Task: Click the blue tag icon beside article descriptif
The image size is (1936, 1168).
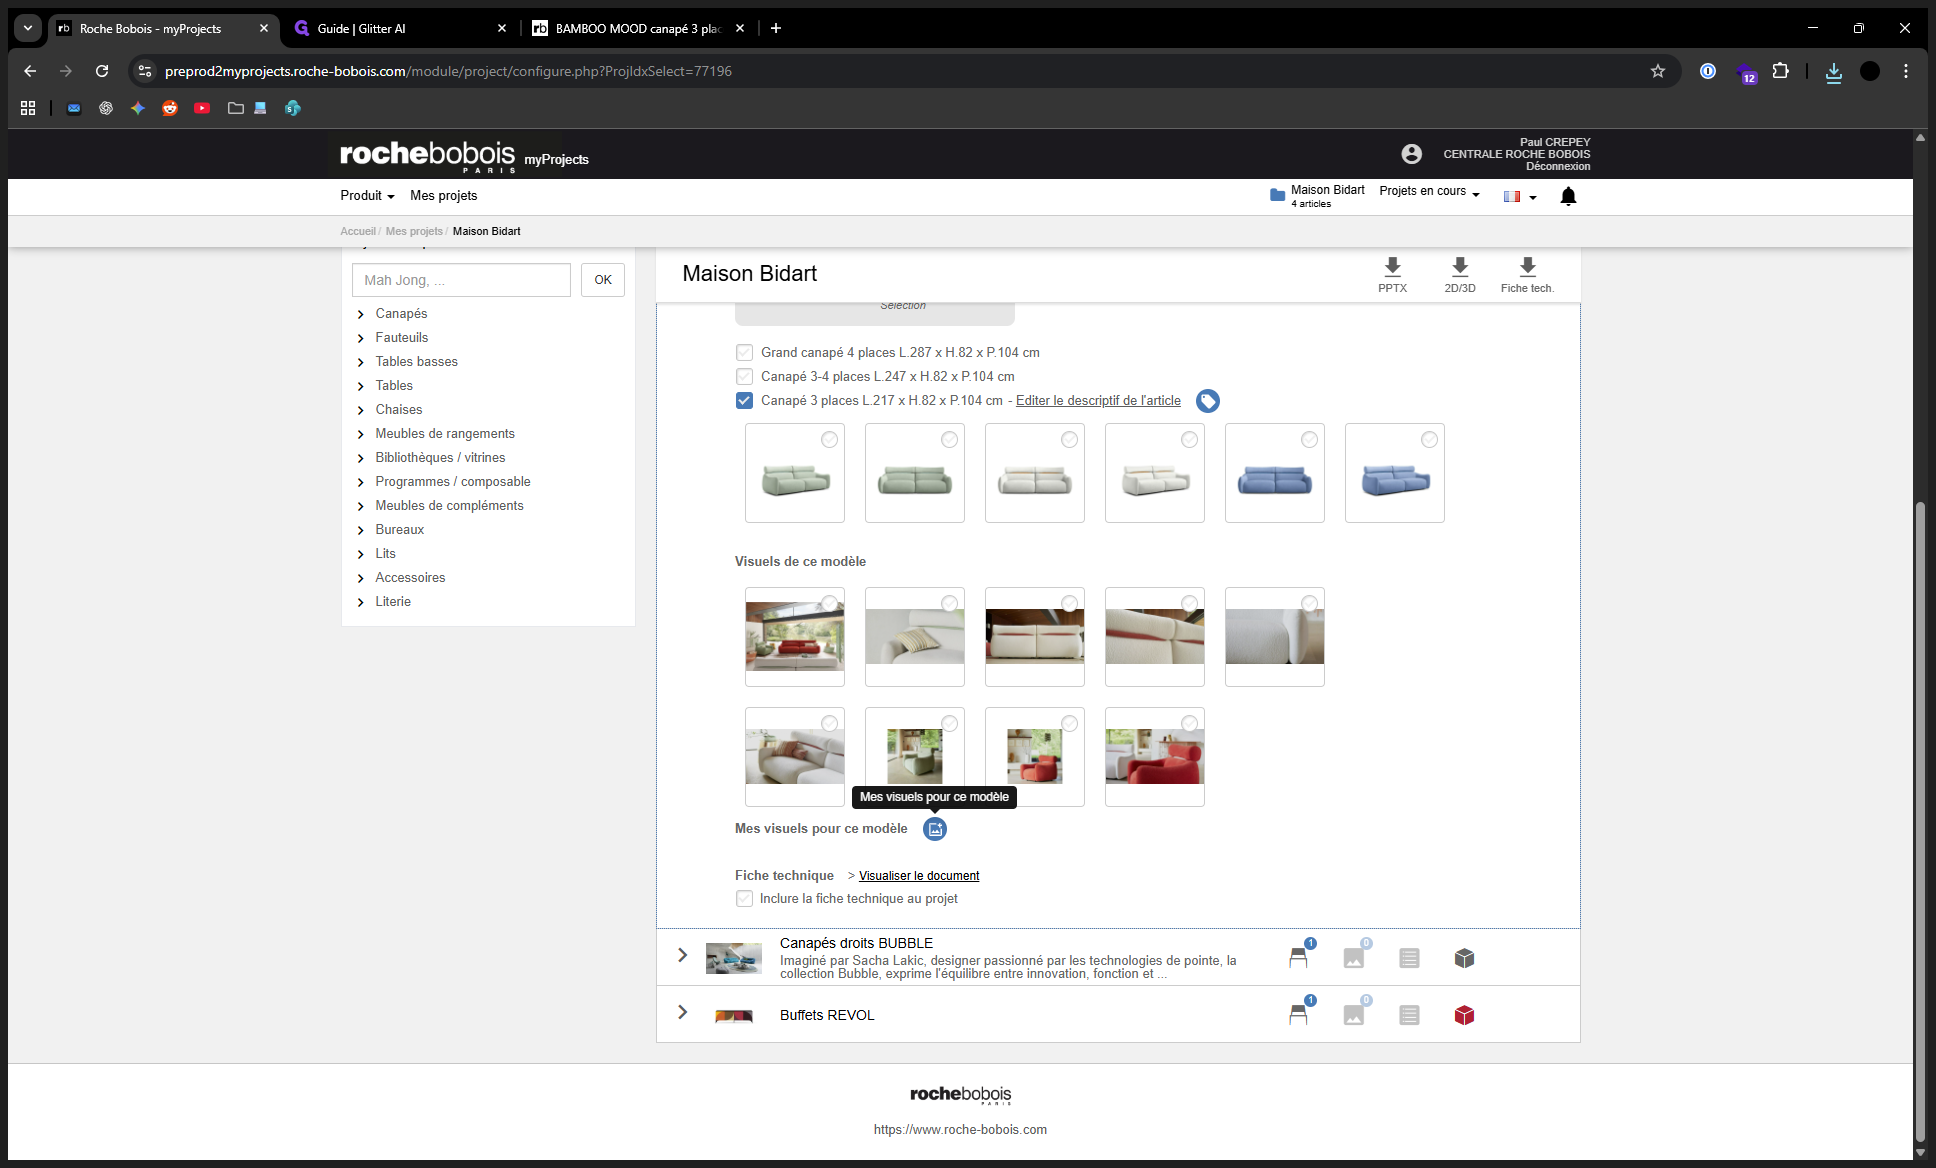Action: click(1208, 401)
